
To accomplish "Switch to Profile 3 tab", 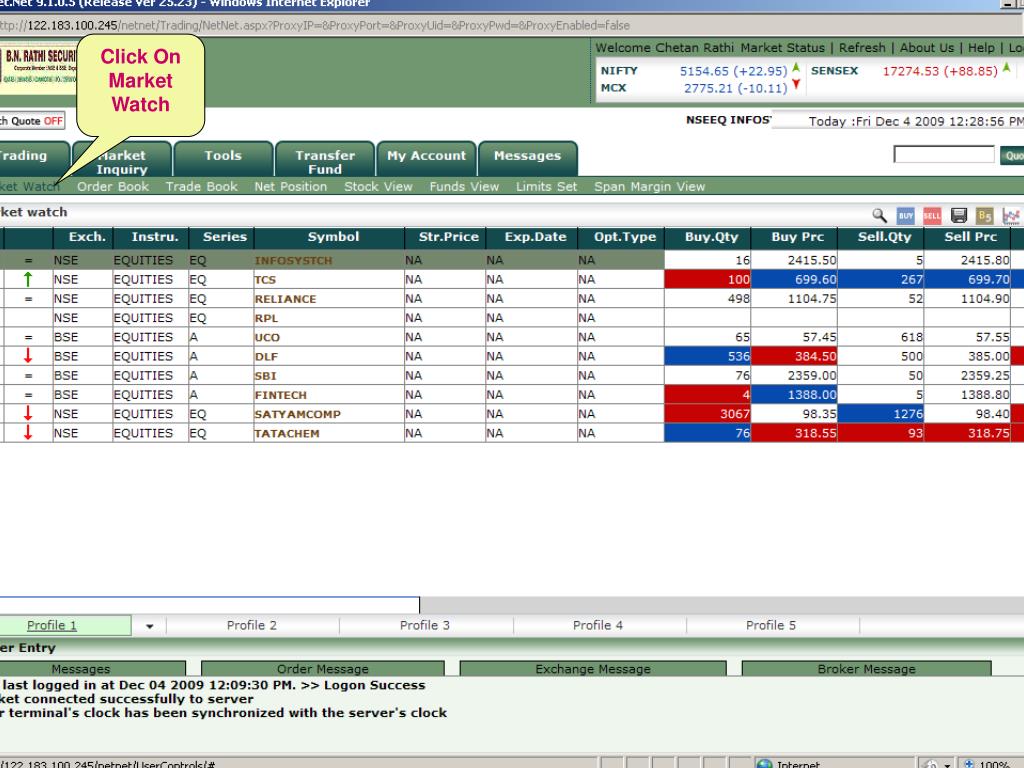I will click(425, 626).
